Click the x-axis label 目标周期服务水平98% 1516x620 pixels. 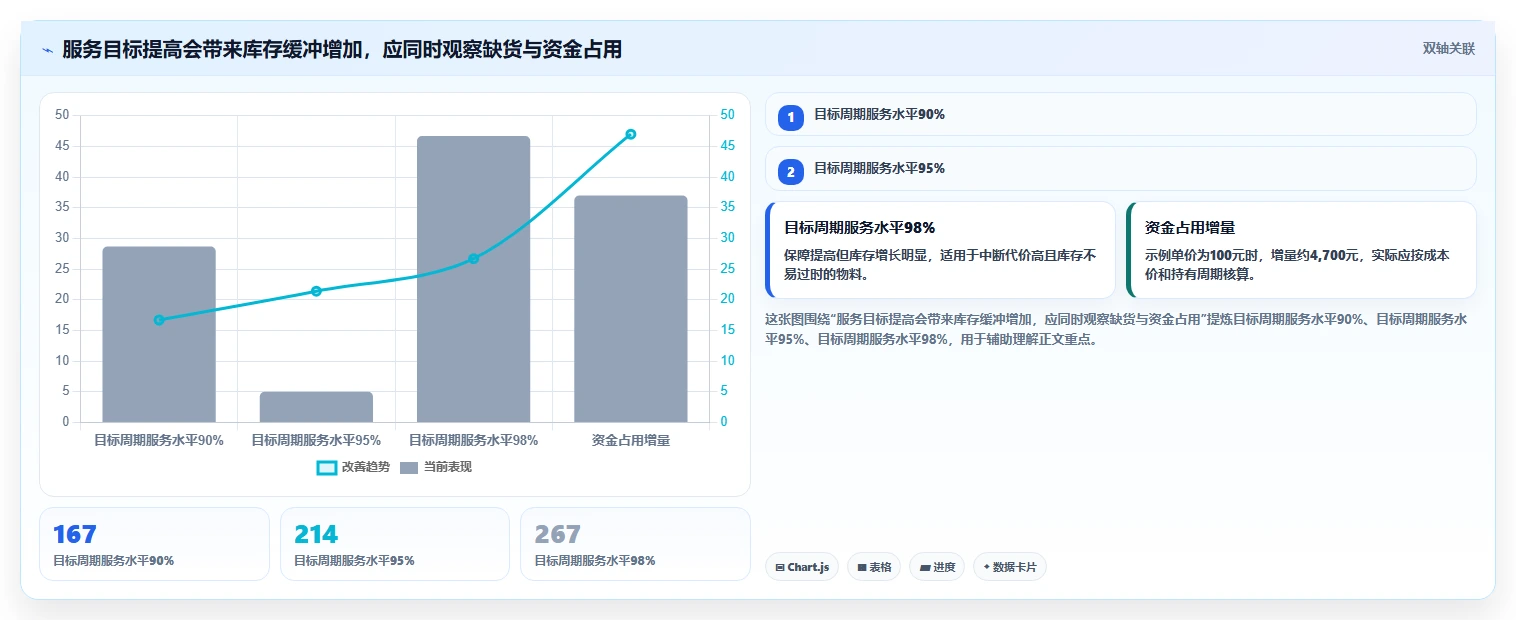pos(473,440)
